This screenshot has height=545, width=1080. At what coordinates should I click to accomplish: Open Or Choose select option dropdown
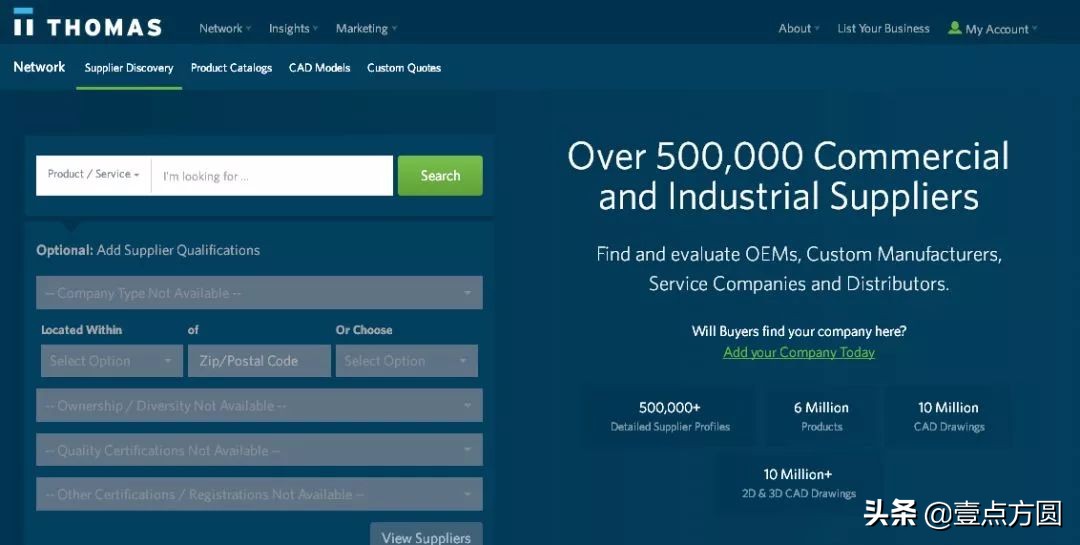[x=406, y=361]
